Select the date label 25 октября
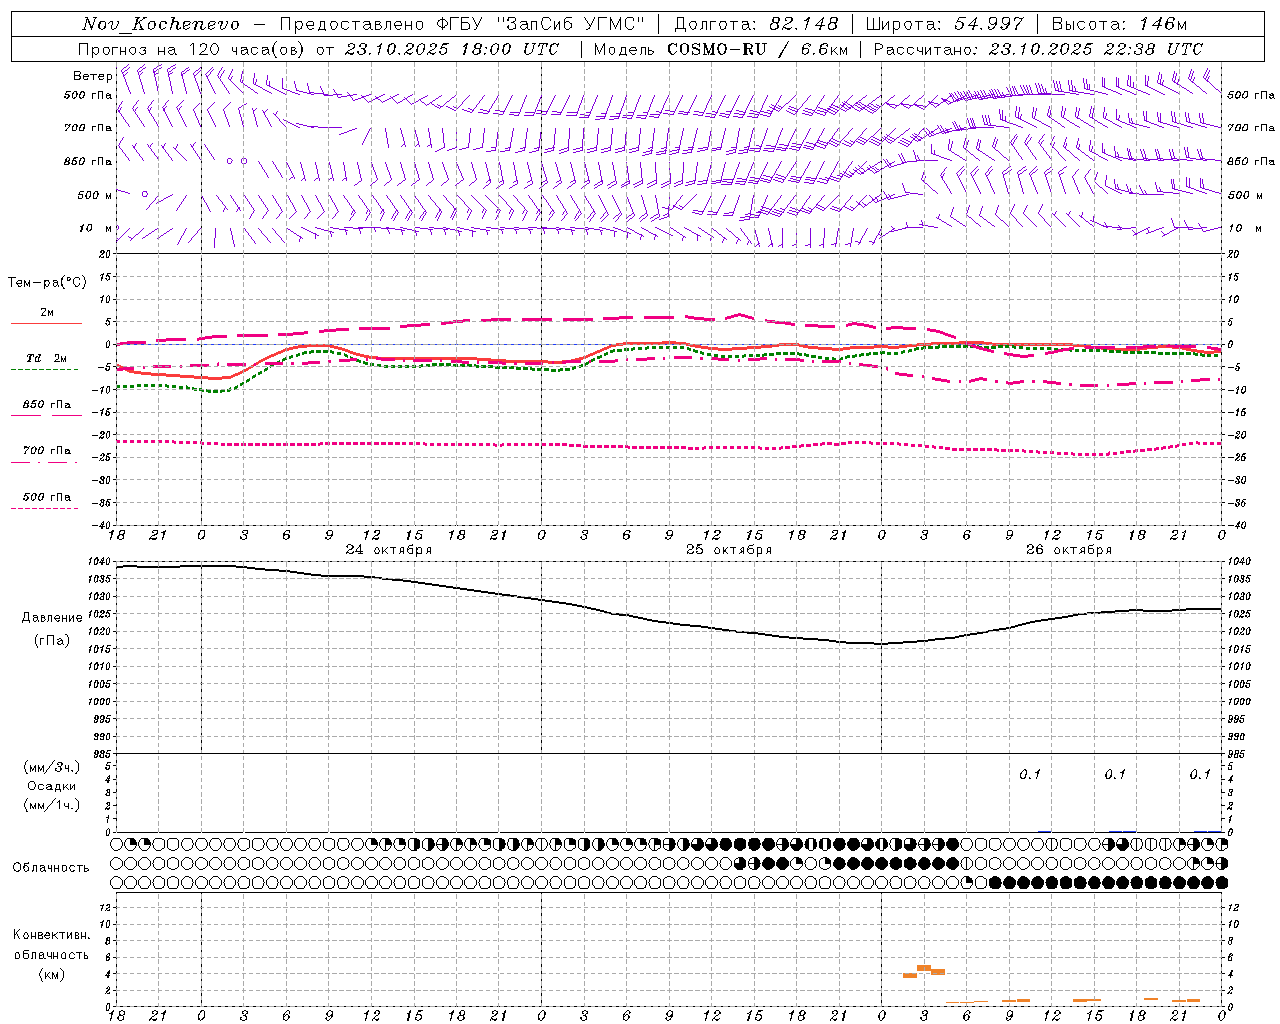The width and height of the screenshot is (1280, 1024). tap(729, 550)
